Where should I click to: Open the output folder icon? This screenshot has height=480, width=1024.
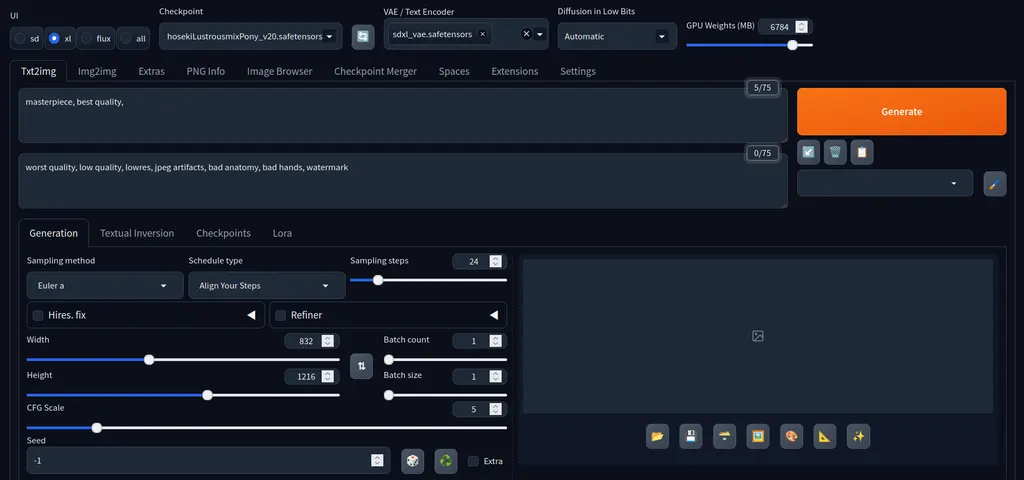(657, 436)
